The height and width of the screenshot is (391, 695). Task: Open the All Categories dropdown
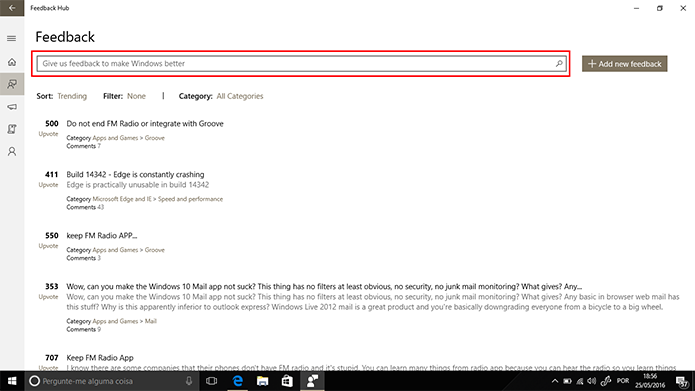point(240,96)
